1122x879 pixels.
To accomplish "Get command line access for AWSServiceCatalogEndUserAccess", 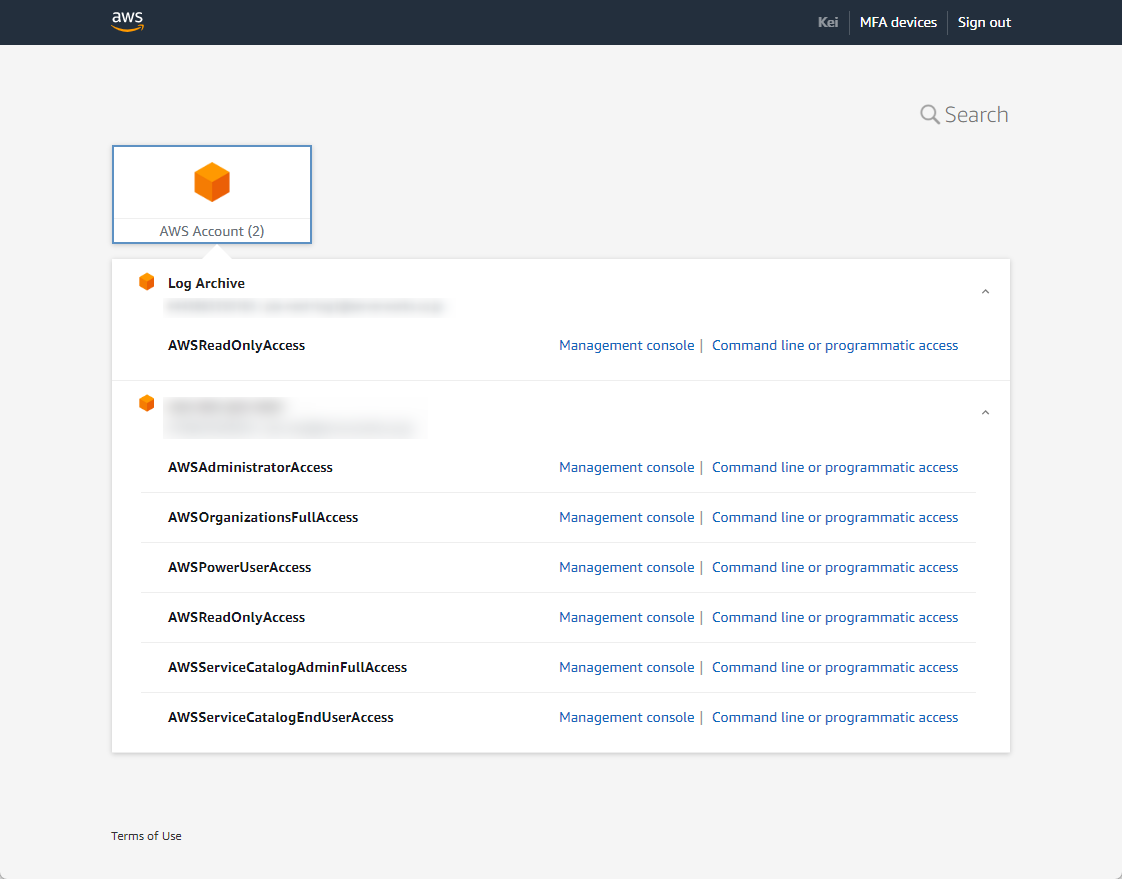I will [834, 717].
